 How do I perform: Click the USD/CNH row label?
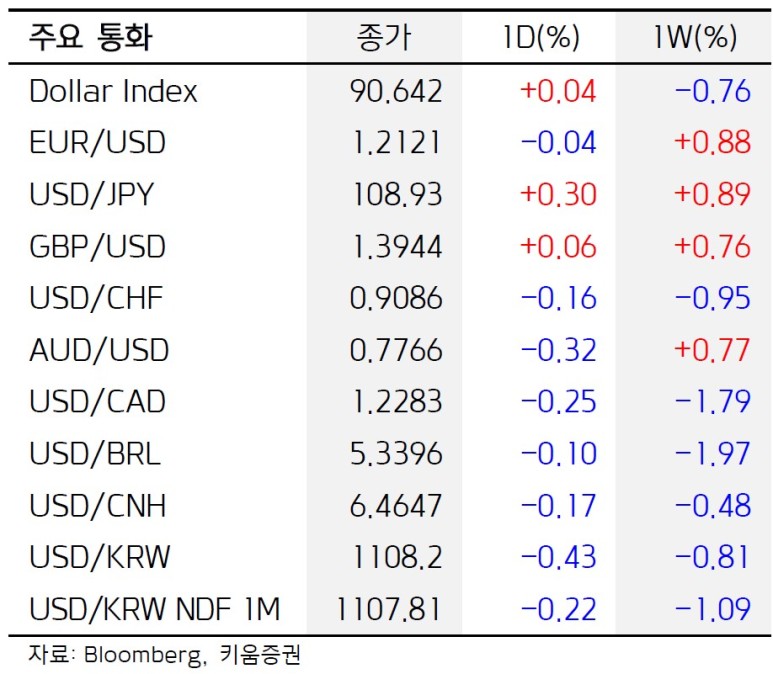(97, 505)
